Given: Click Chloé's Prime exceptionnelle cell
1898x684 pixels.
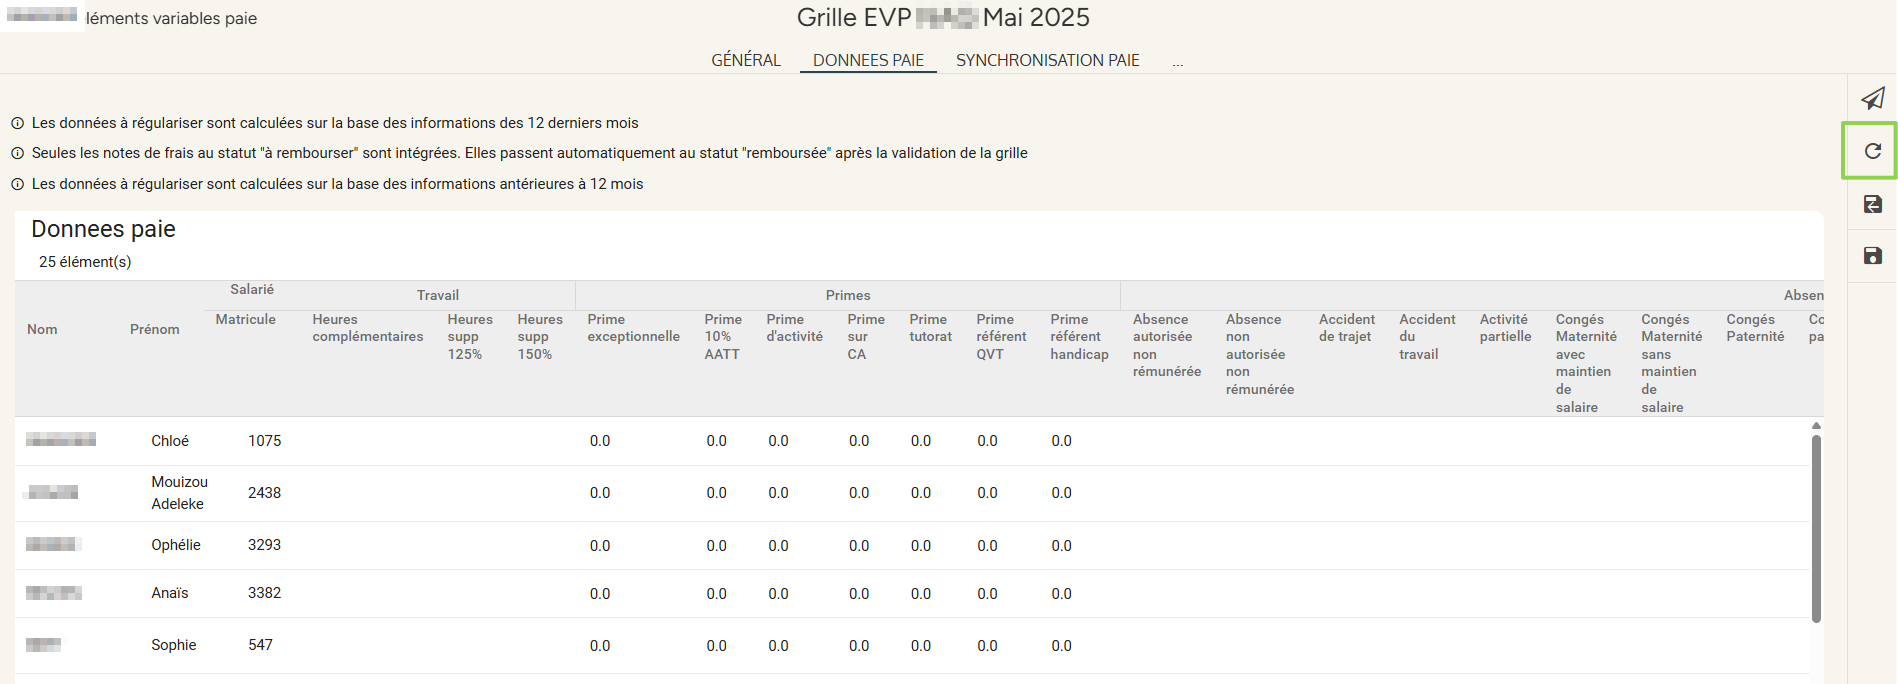Looking at the screenshot, I should 600,441.
